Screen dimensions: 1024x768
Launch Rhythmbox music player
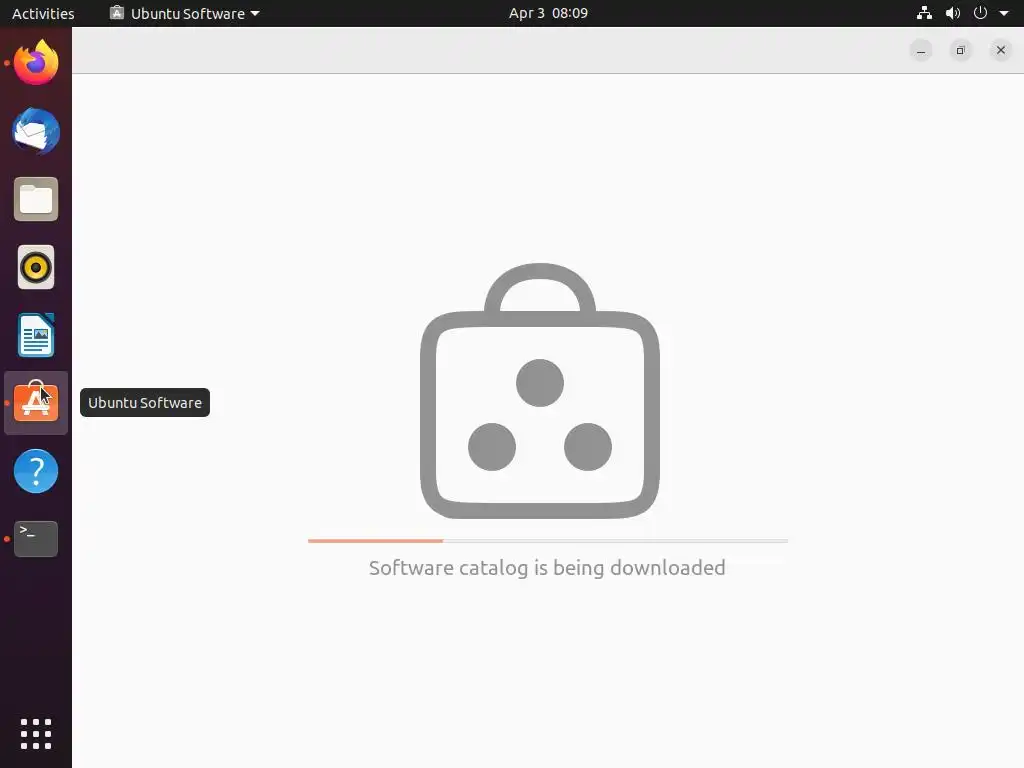pyautogui.click(x=36, y=267)
